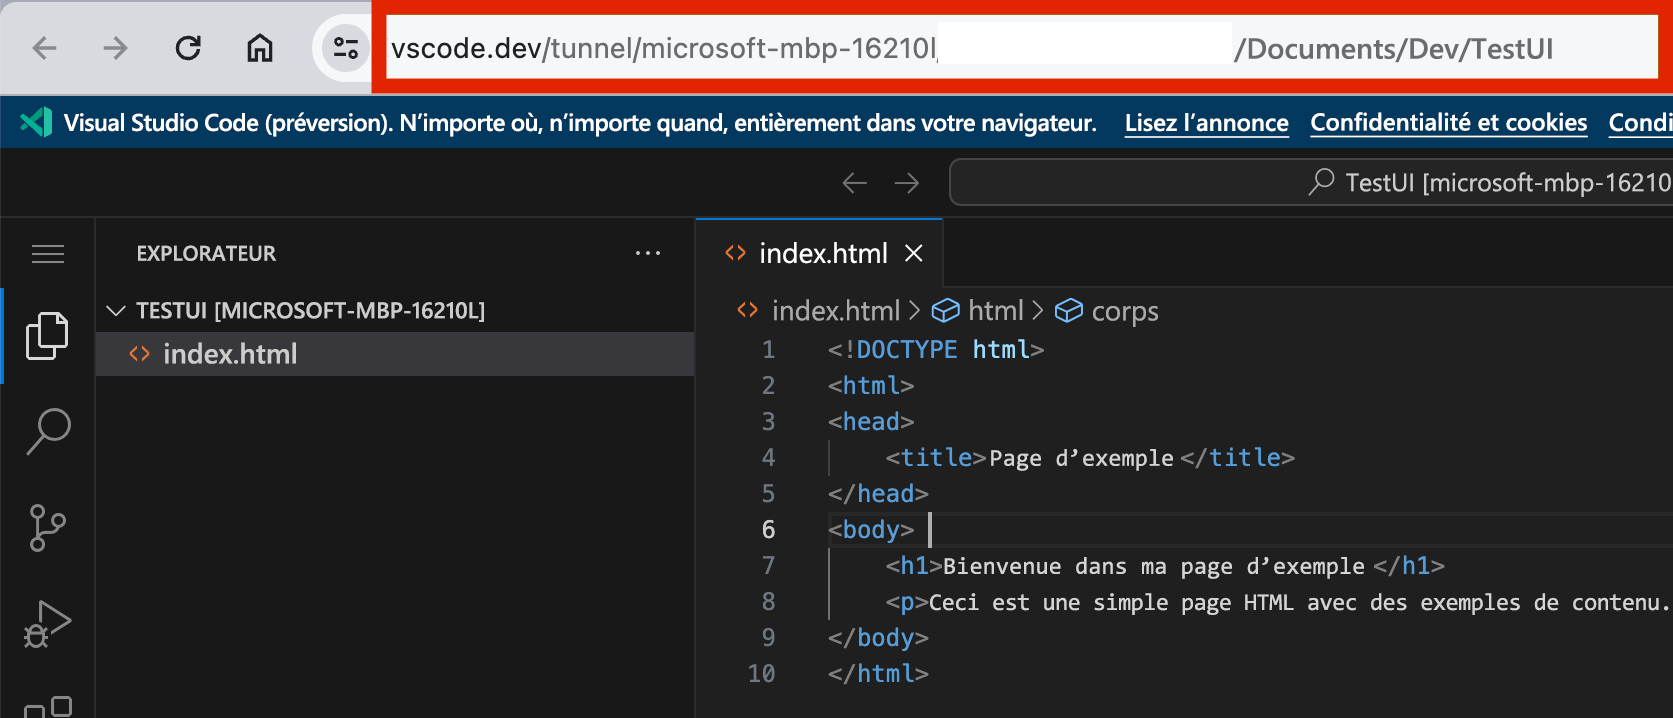1673x718 pixels.
Task: Click the closing </head> tag
Action: [x=878, y=493]
